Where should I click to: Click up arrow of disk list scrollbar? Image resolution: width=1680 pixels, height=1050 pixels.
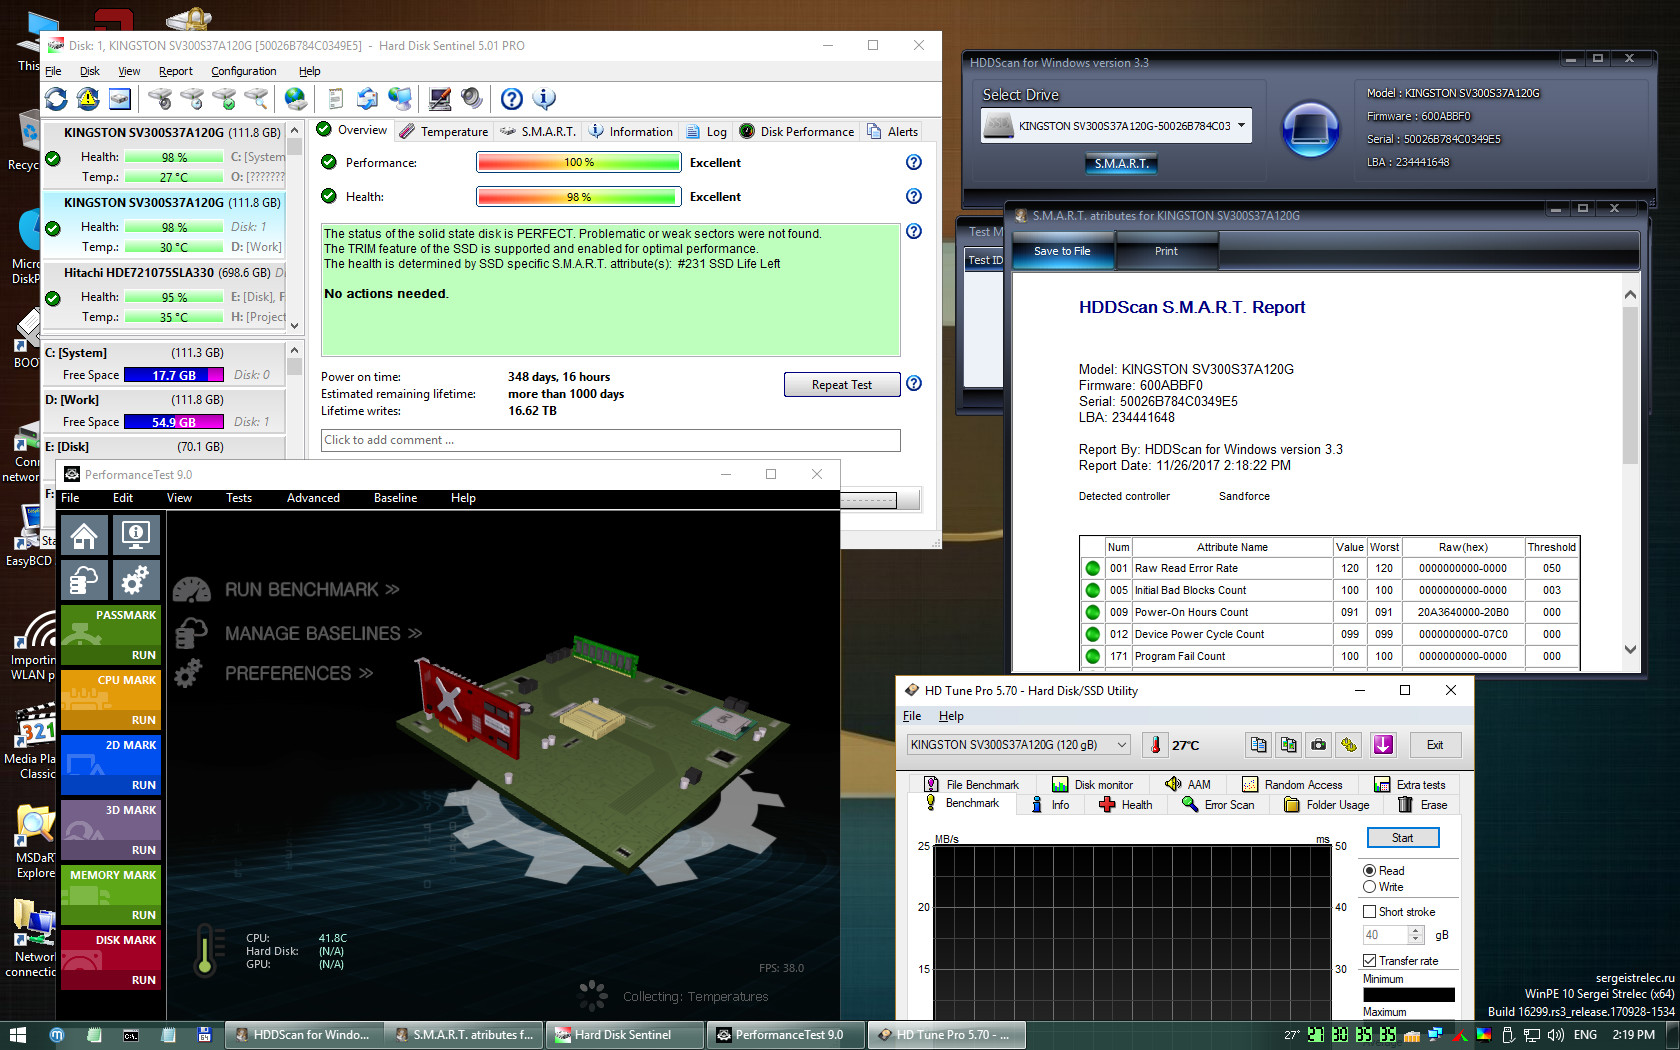pyautogui.click(x=294, y=131)
